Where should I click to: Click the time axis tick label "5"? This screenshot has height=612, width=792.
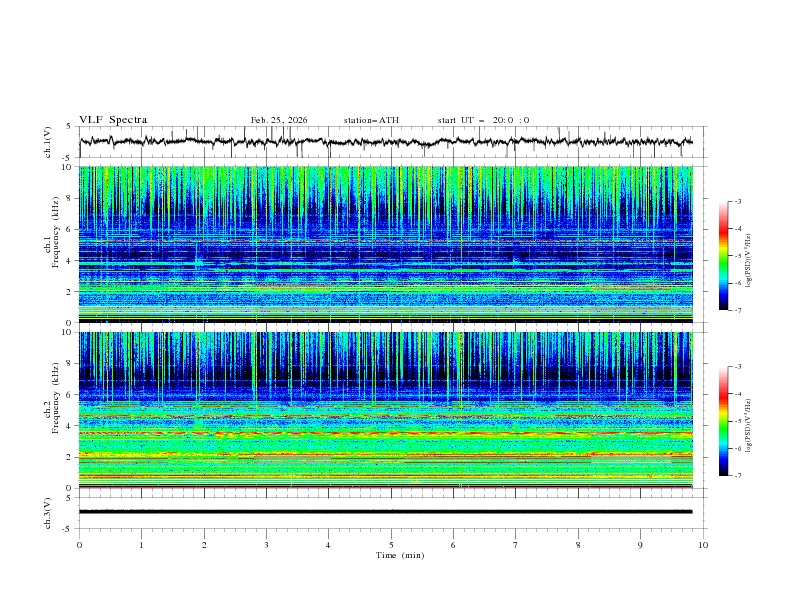(391, 545)
